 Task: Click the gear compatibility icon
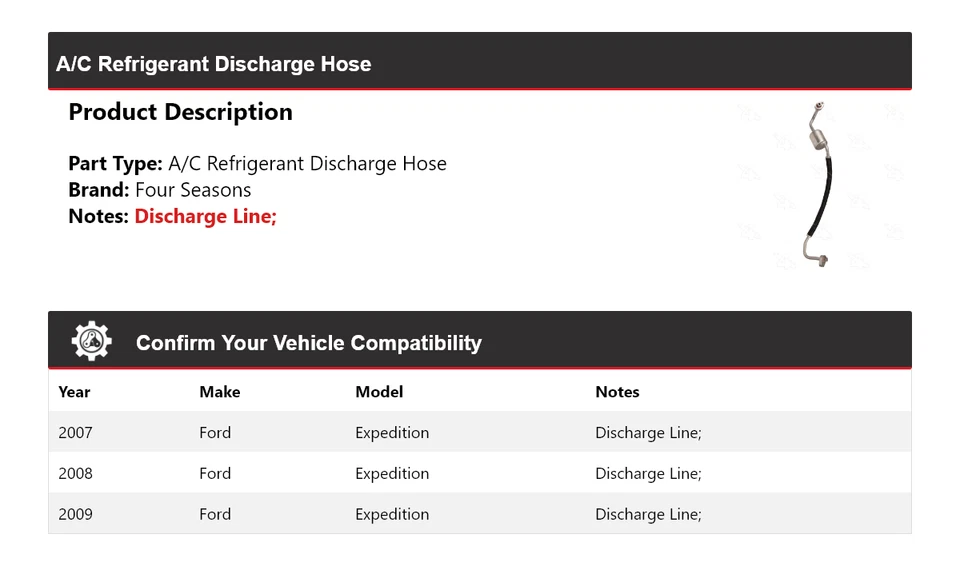[x=91, y=341]
